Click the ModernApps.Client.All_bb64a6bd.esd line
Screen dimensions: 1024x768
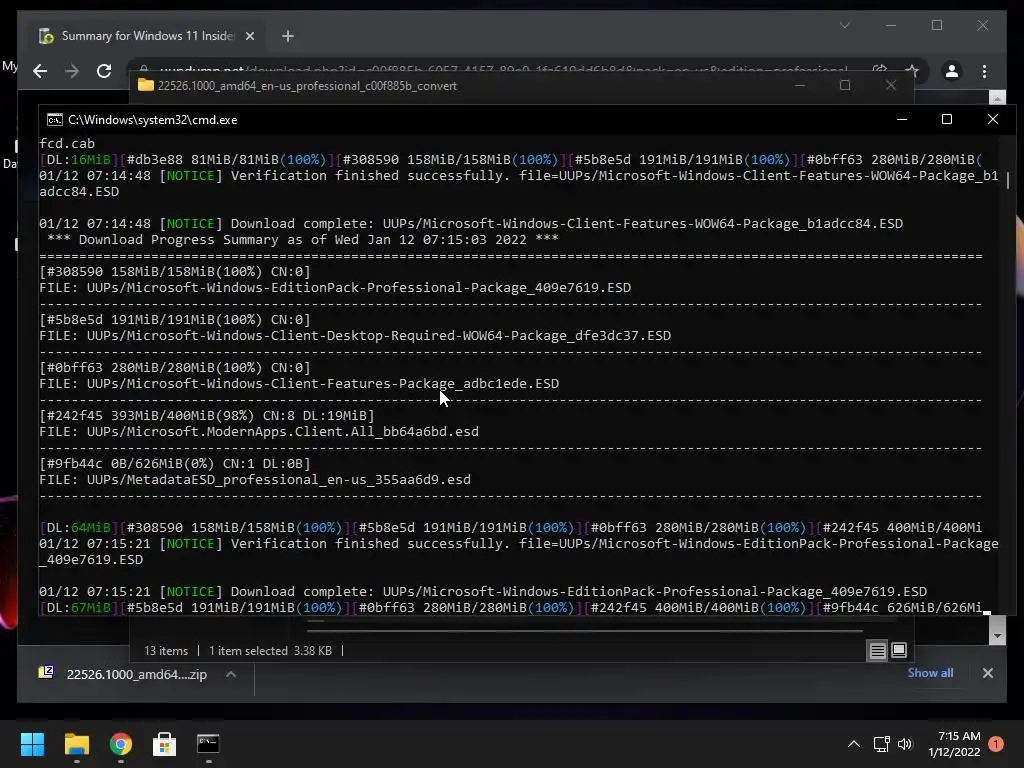tap(259, 432)
